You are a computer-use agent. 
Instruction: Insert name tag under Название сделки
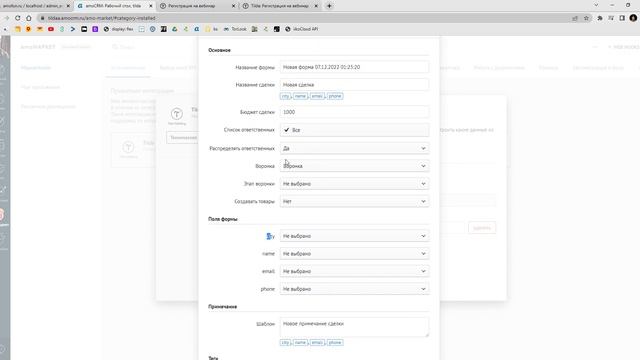tap(300, 96)
